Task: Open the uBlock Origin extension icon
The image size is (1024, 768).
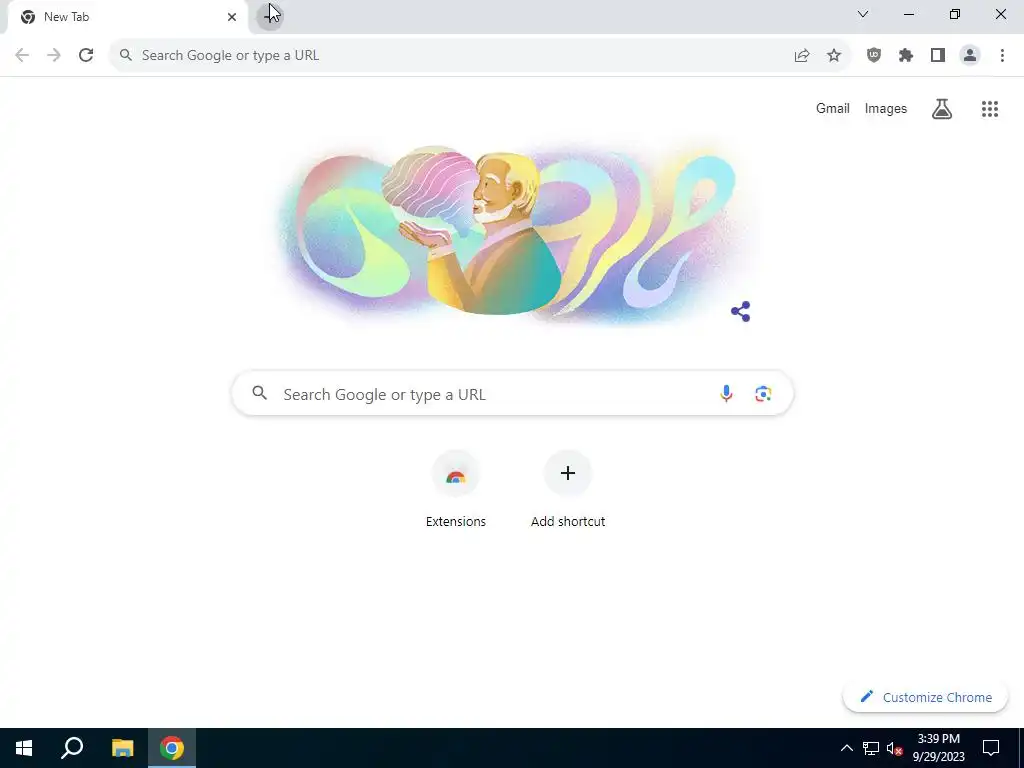Action: pyautogui.click(x=874, y=56)
